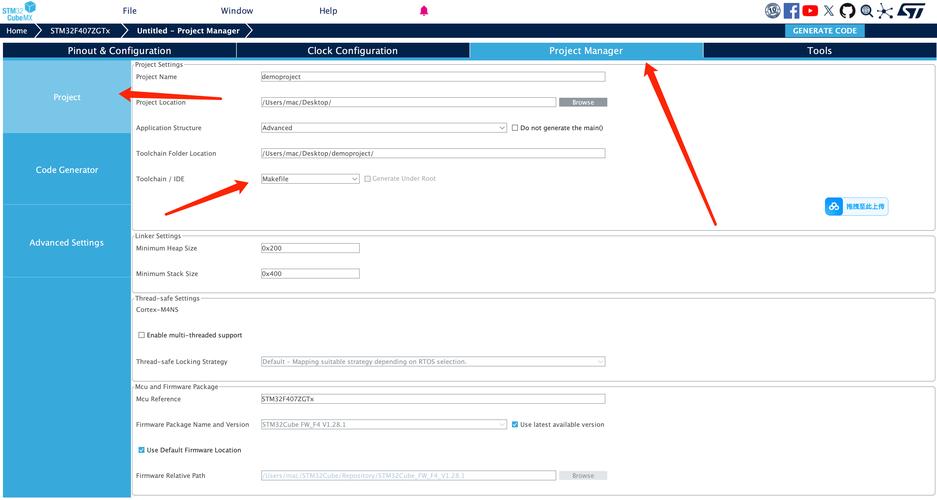The image size is (937, 500).
Task: Open the YouTube icon link
Action: (810, 10)
